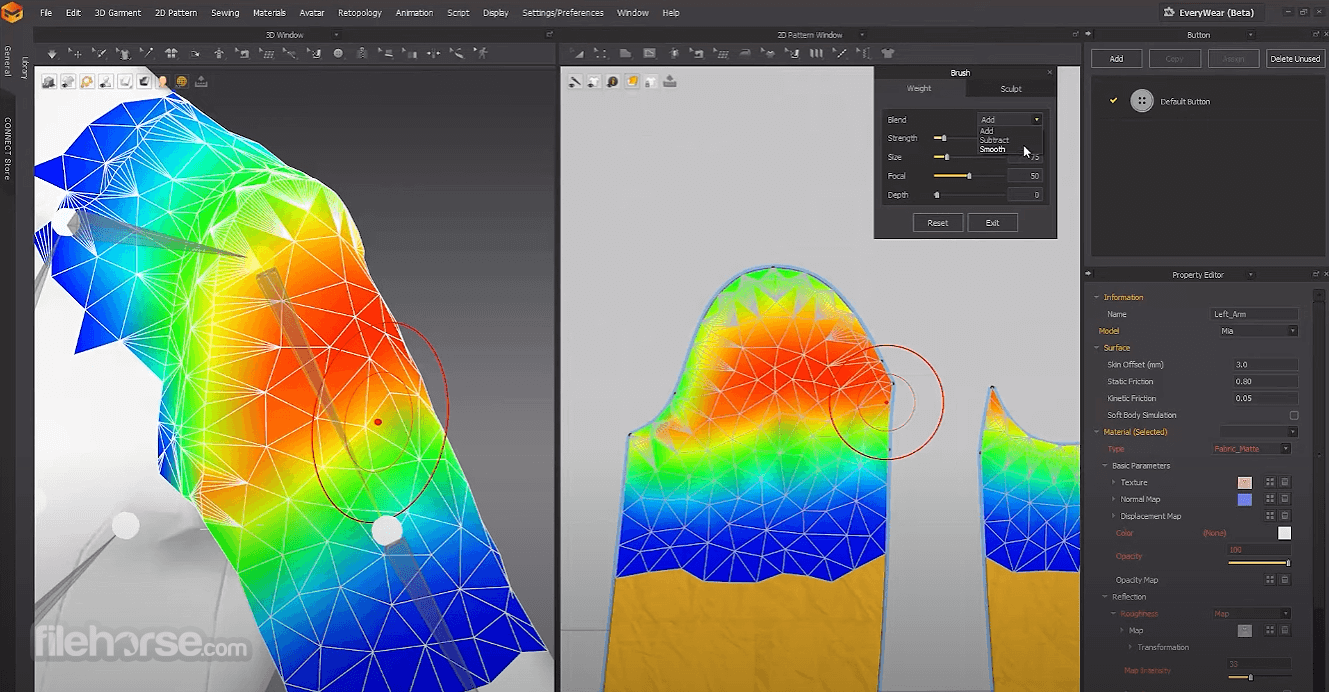Click the Texture row trash delete icon
This screenshot has width=1329, height=692.
pos(1285,482)
